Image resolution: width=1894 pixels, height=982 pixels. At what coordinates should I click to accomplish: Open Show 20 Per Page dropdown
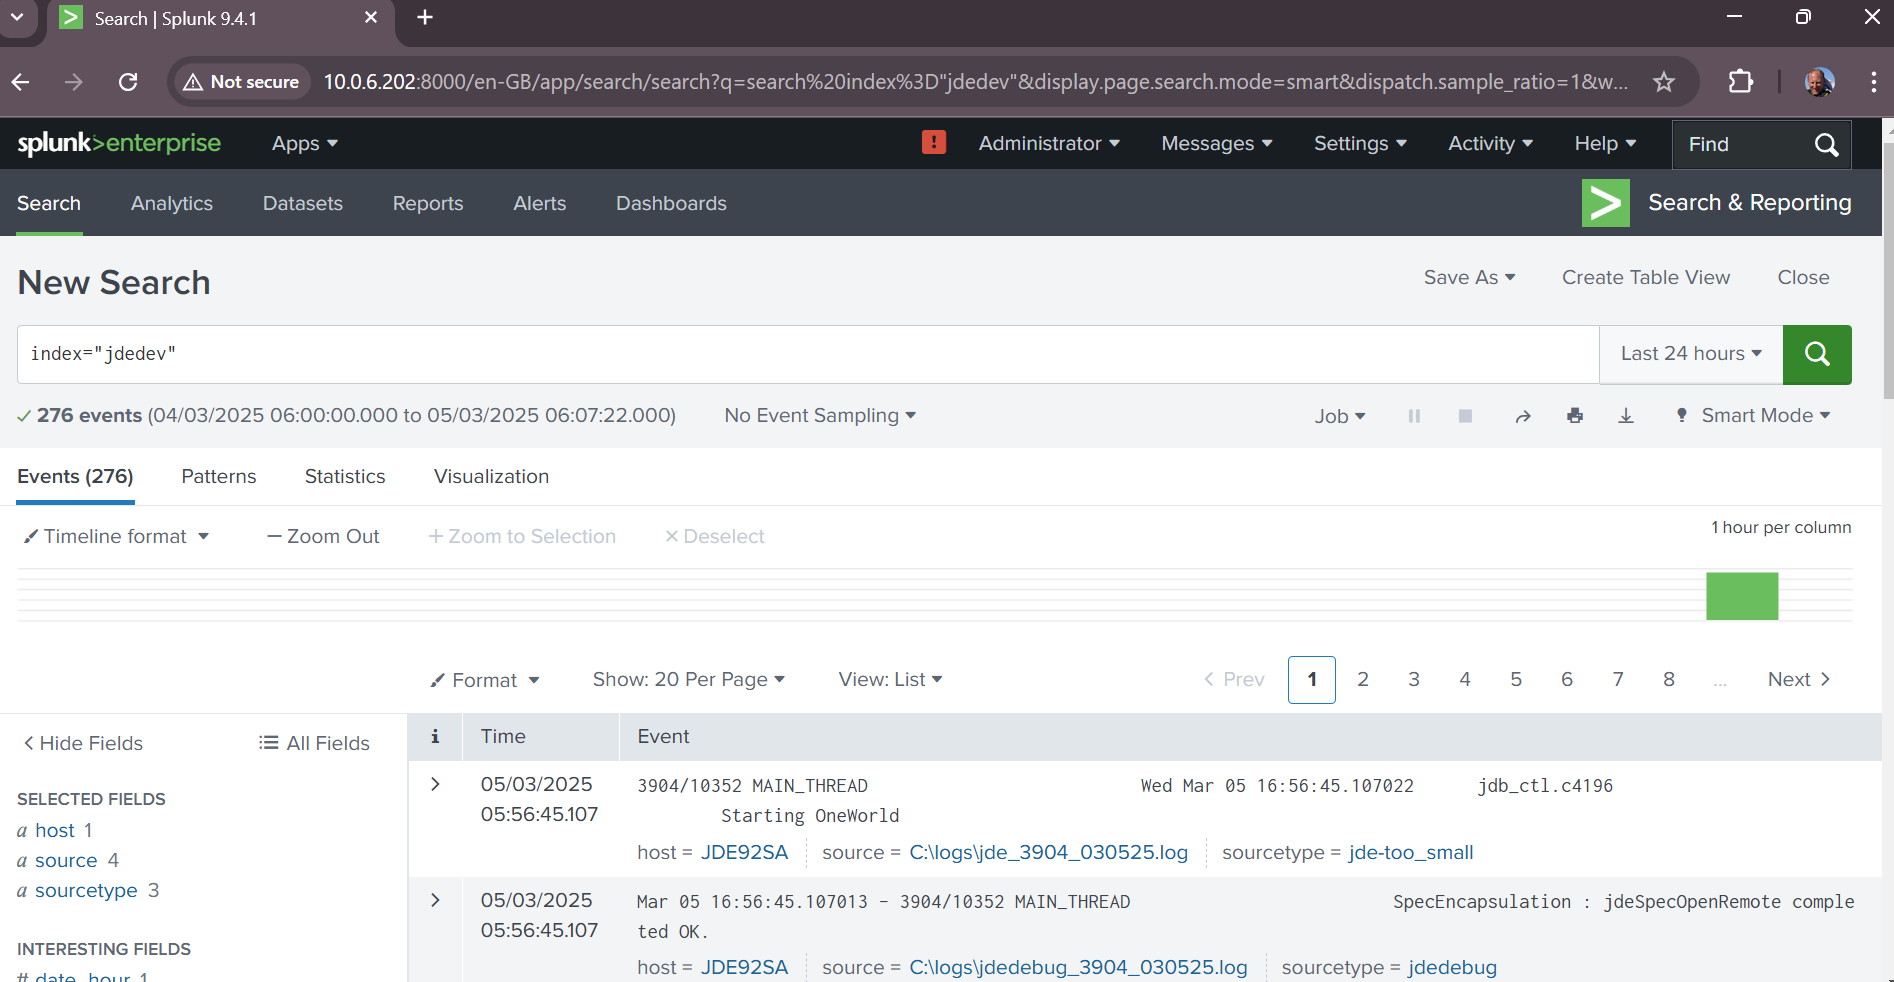(x=688, y=680)
